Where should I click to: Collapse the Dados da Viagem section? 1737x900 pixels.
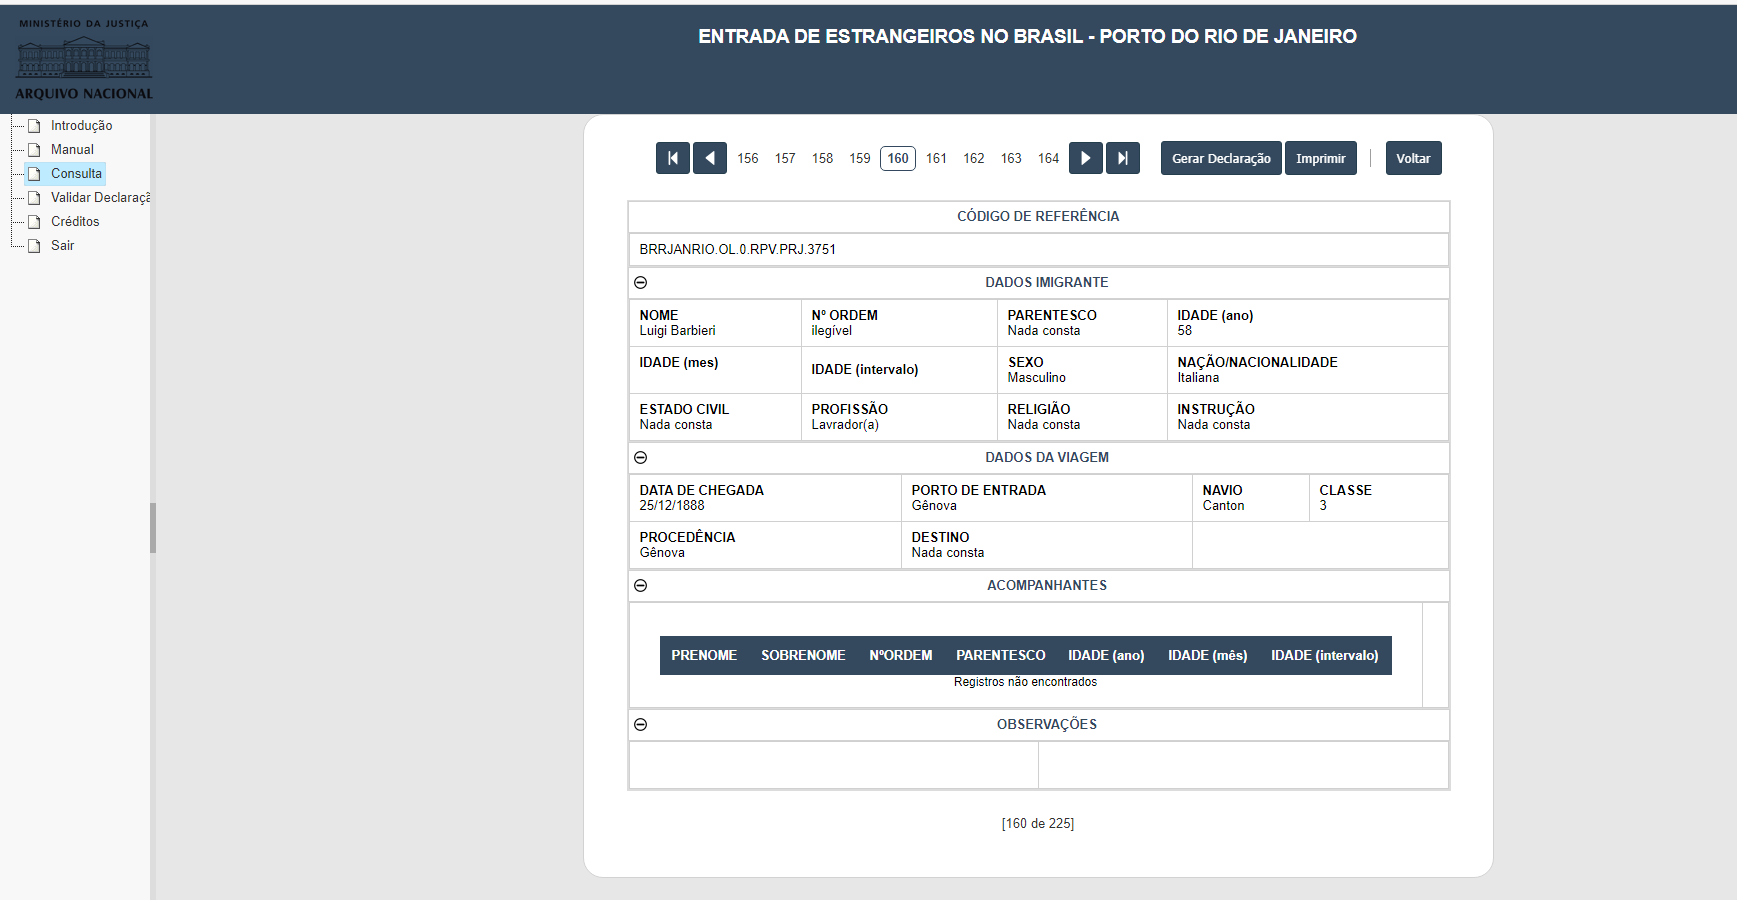tap(641, 458)
